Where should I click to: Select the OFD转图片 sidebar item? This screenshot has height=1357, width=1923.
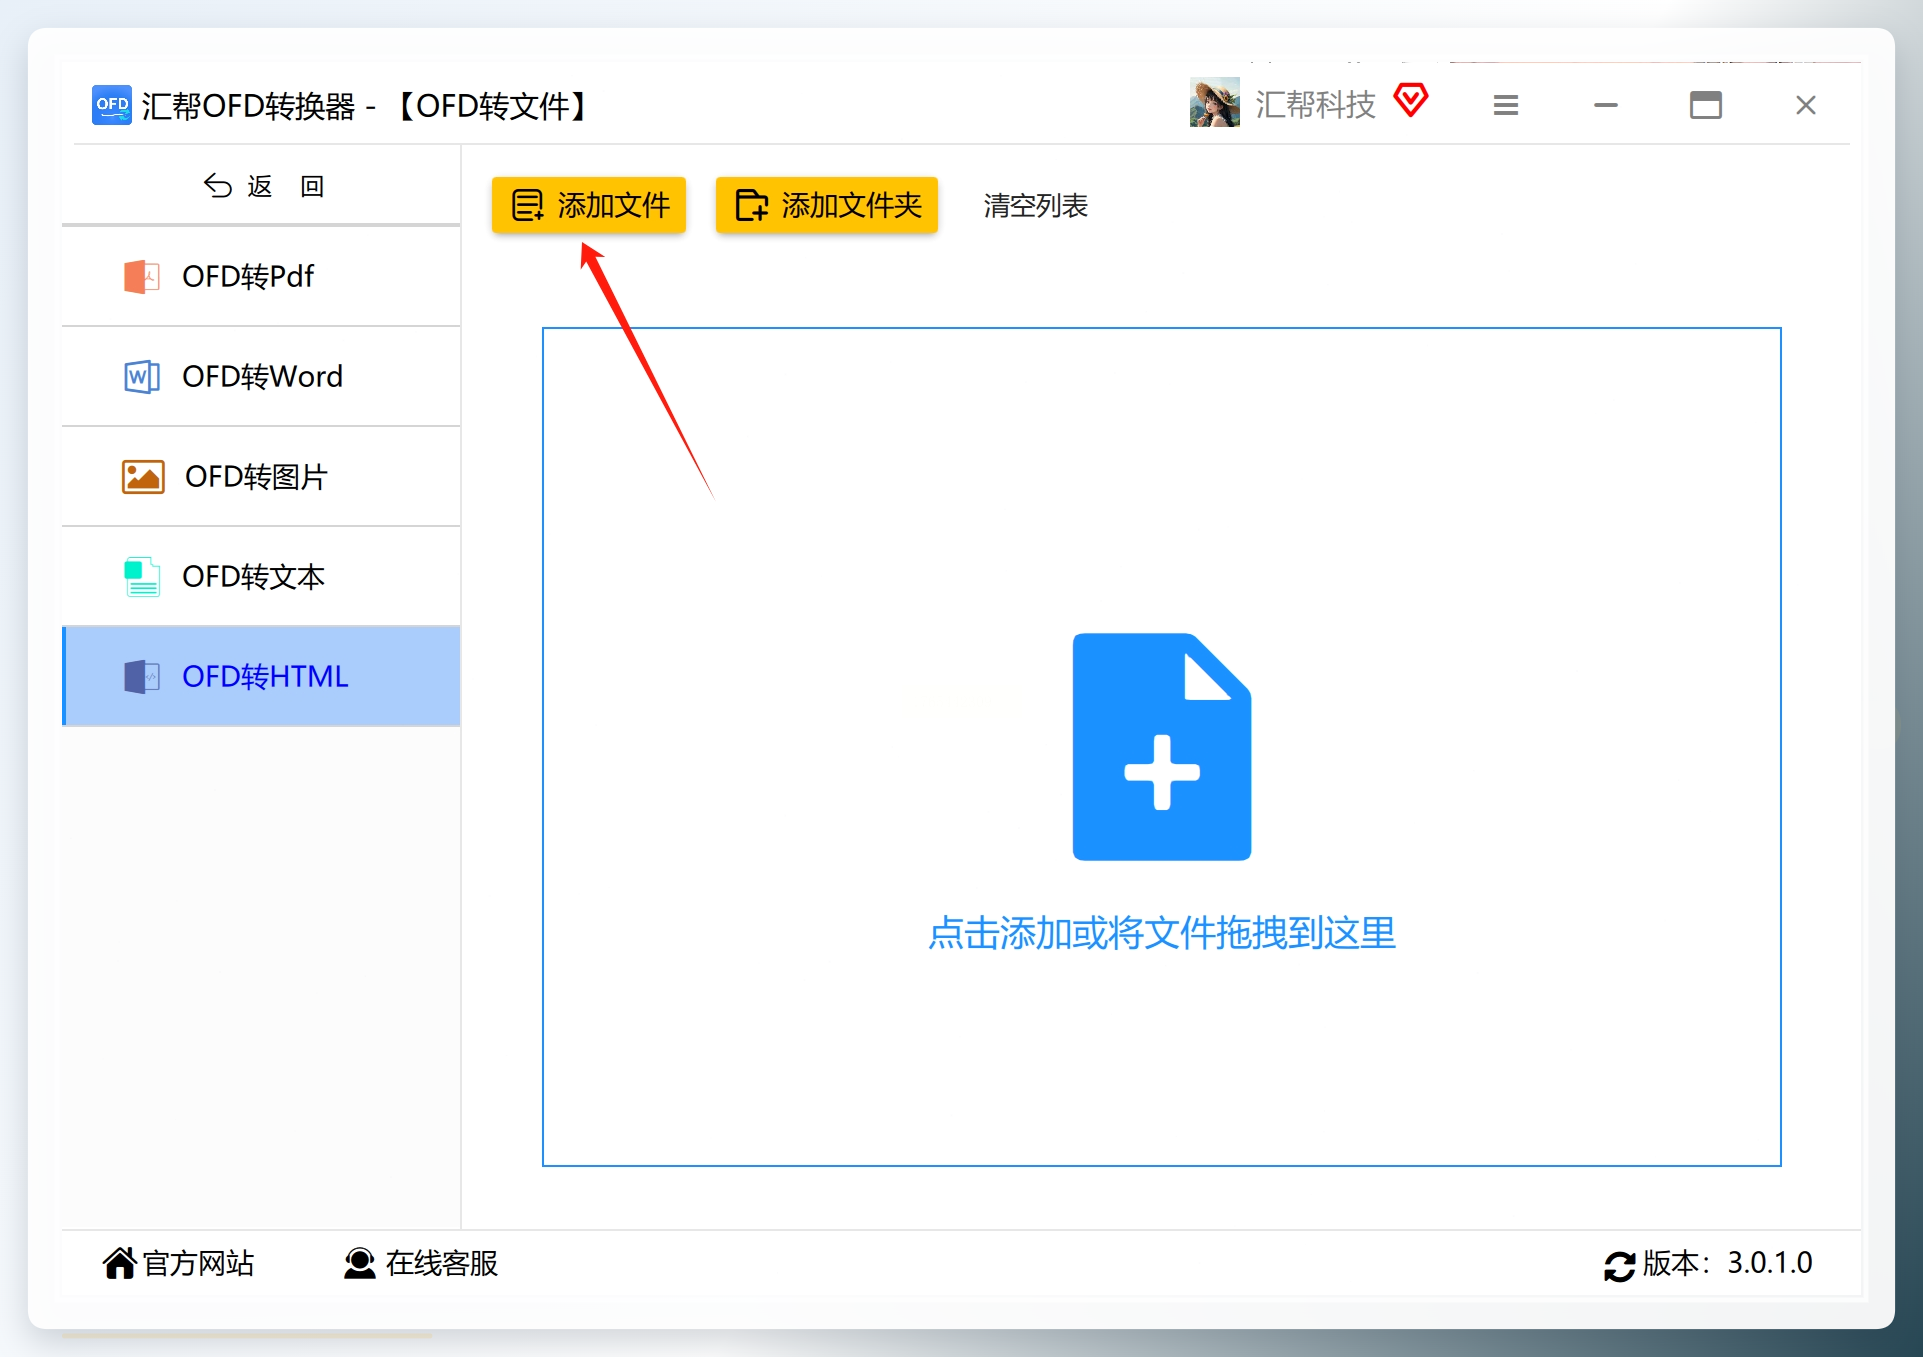[262, 476]
